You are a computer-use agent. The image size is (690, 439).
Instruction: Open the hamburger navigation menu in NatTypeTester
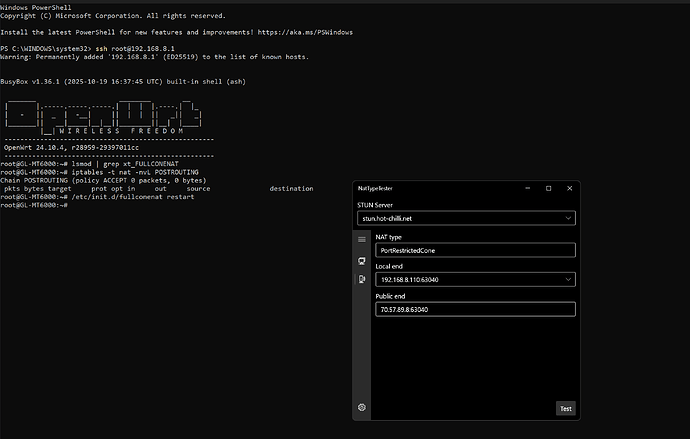pyautogui.click(x=362, y=240)
